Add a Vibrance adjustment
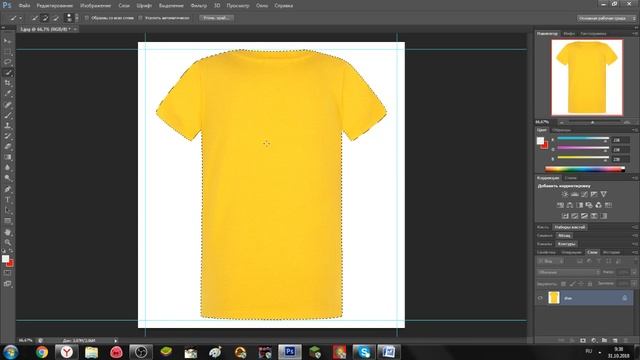 click(x=603, y=194)
